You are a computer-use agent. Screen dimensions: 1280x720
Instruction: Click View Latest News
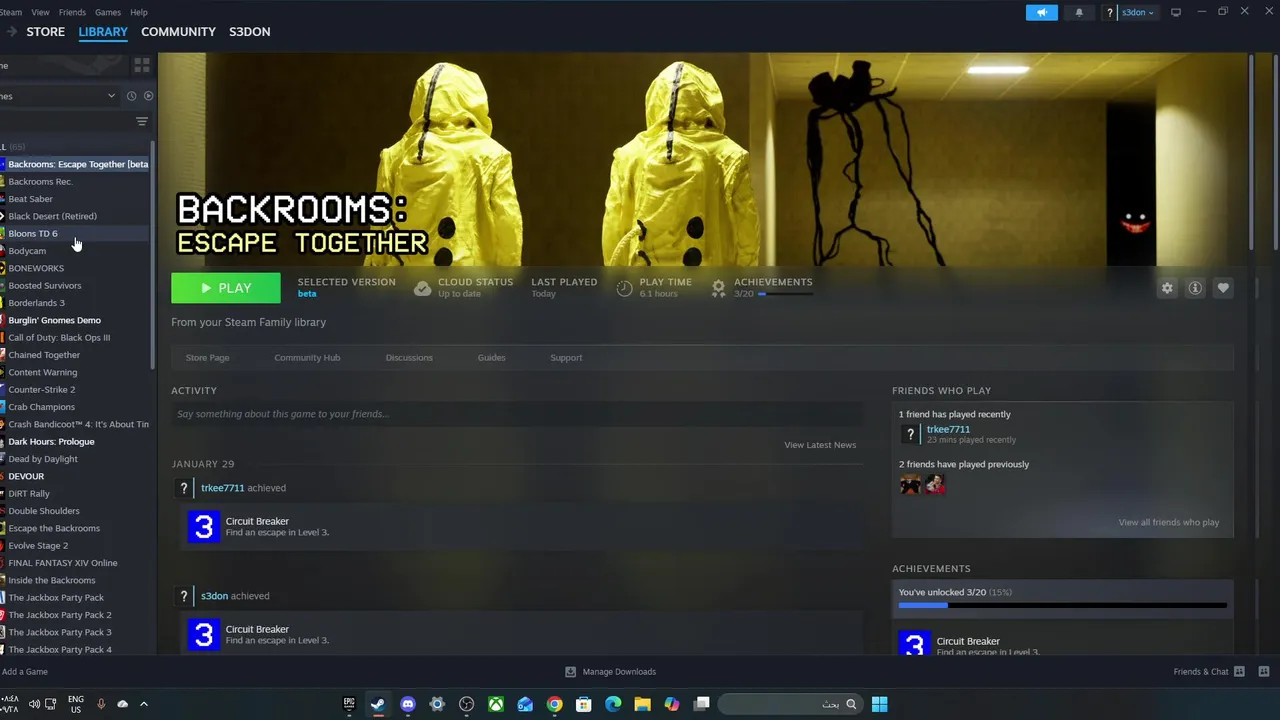pyautogui.click(x=820, y=445)
